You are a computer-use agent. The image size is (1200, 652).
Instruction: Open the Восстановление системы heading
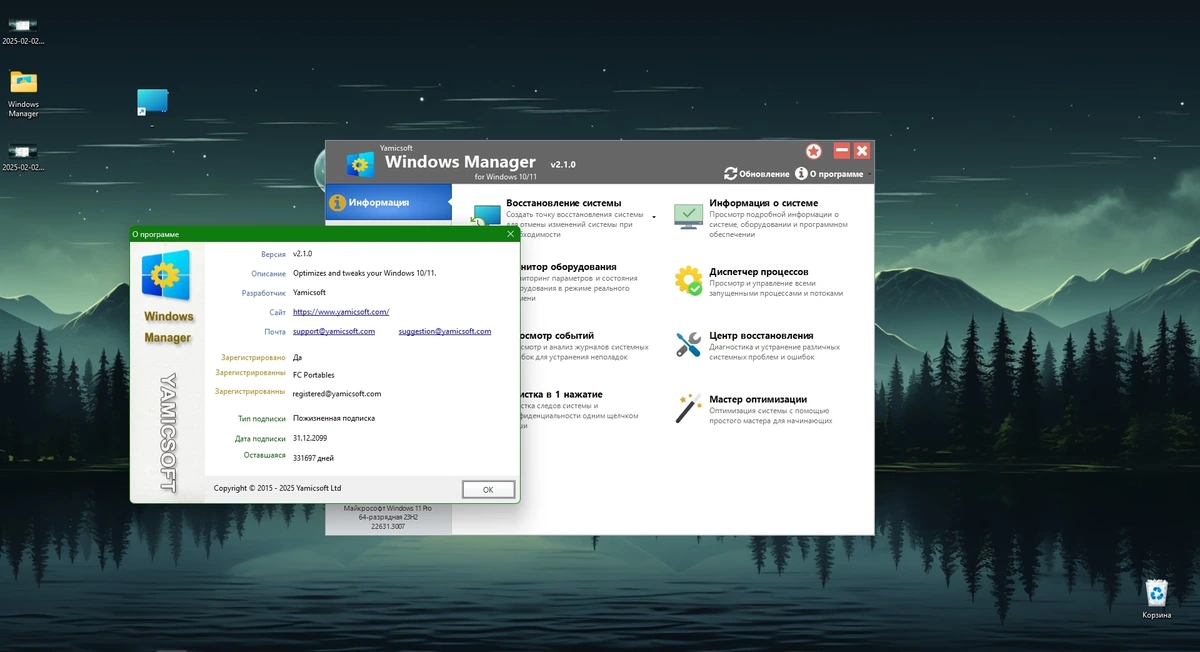click(563, 203)
